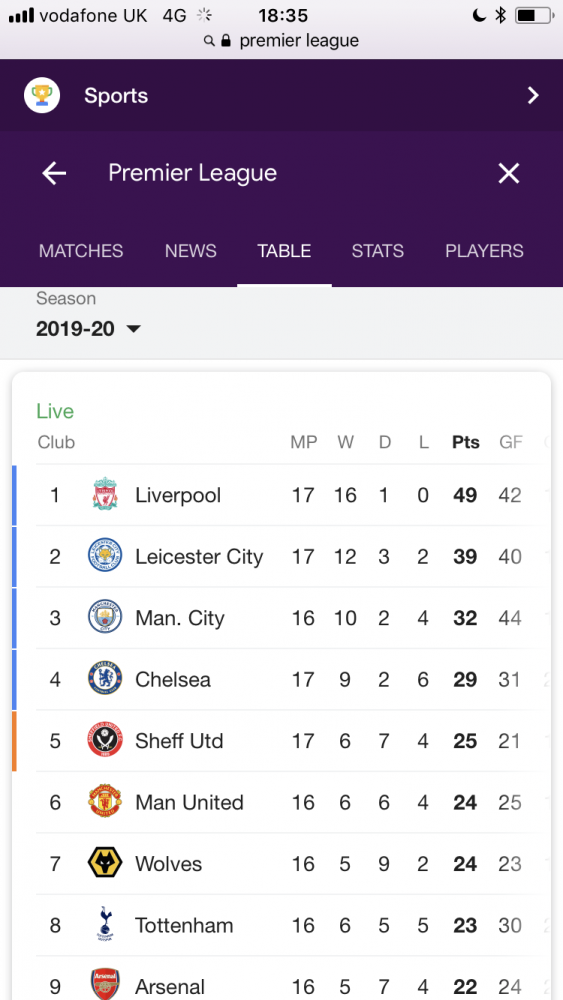Select the Stats tab
This screenshot has width=563, height=1000.
(x=377, y=251)
